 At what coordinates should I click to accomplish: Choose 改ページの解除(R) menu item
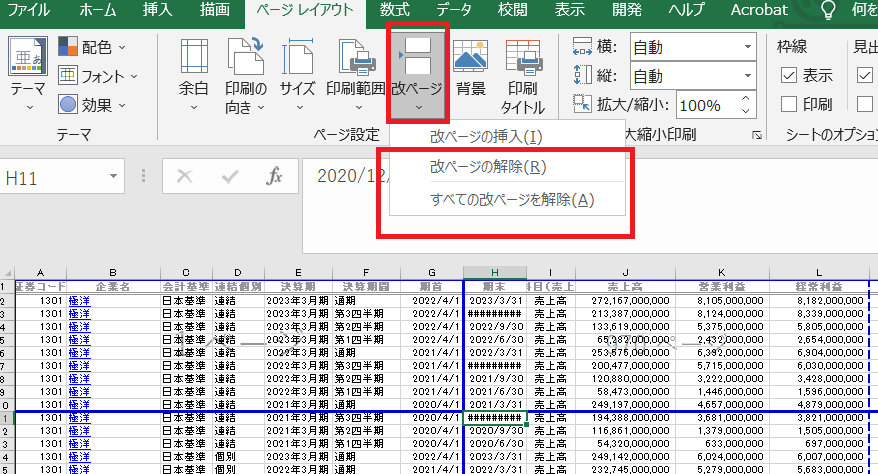pos(507,167)
